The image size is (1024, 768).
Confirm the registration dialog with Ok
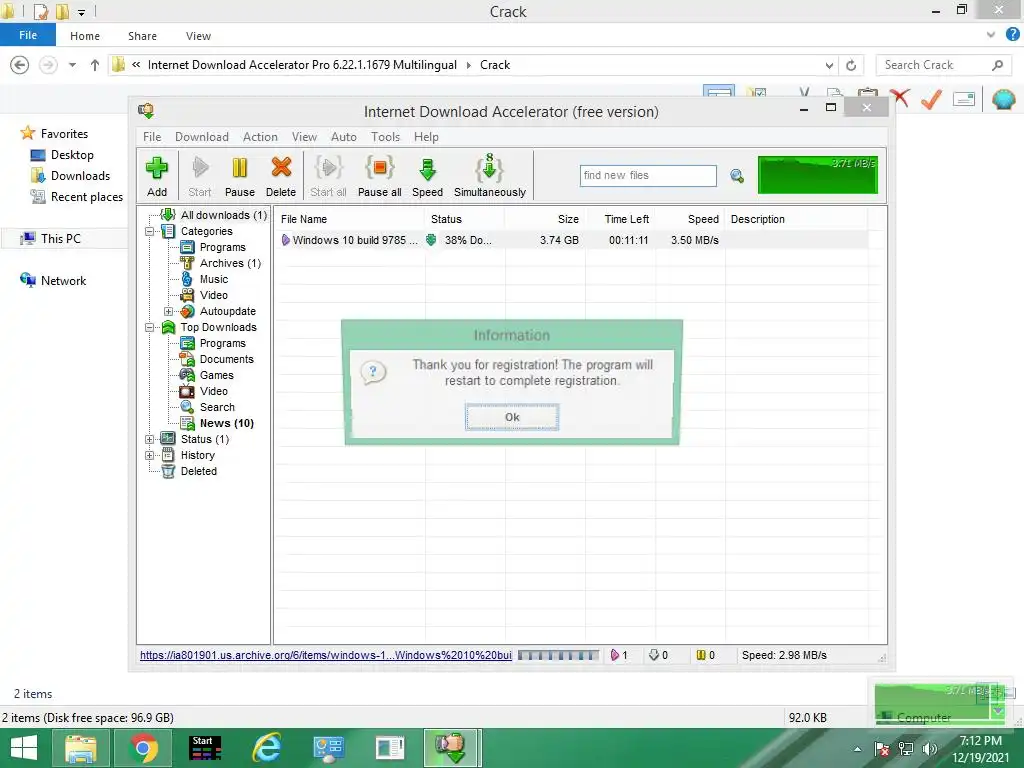(512, 417)
